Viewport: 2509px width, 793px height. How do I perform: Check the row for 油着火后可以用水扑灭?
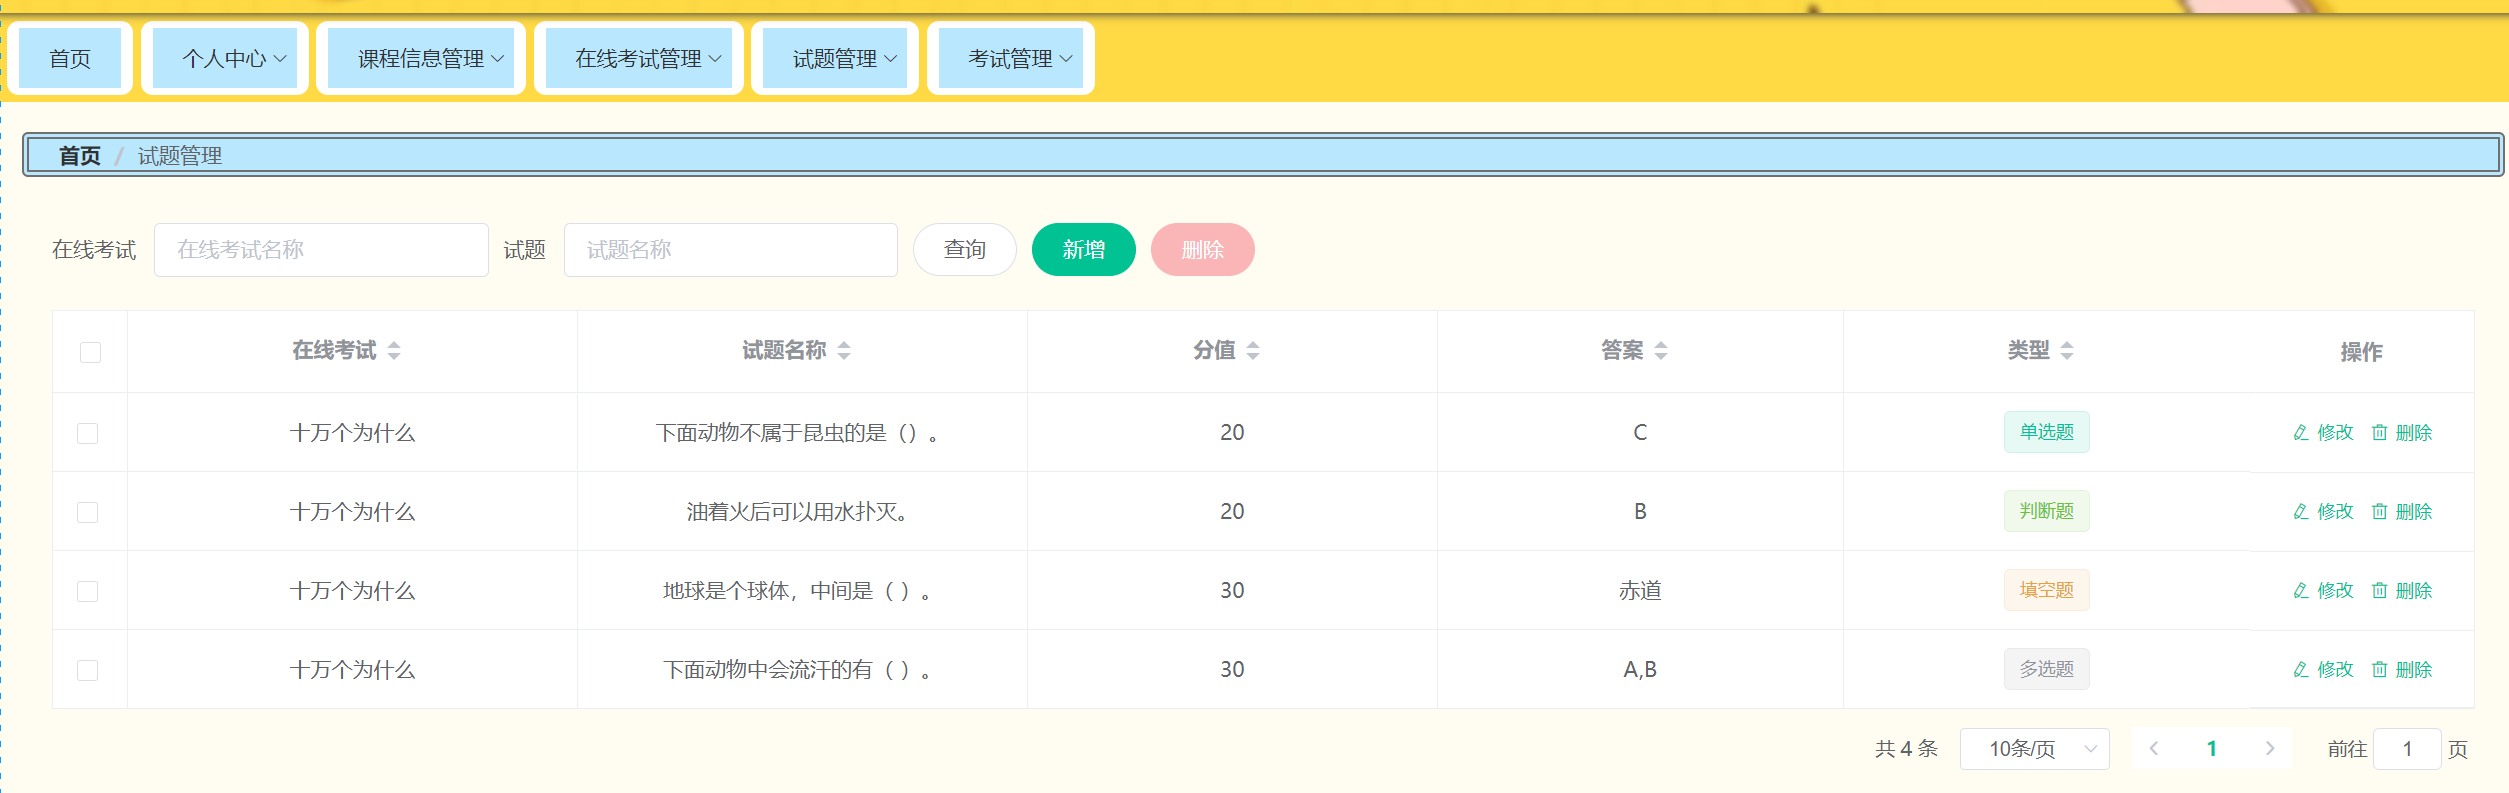(x=88, y=512)
